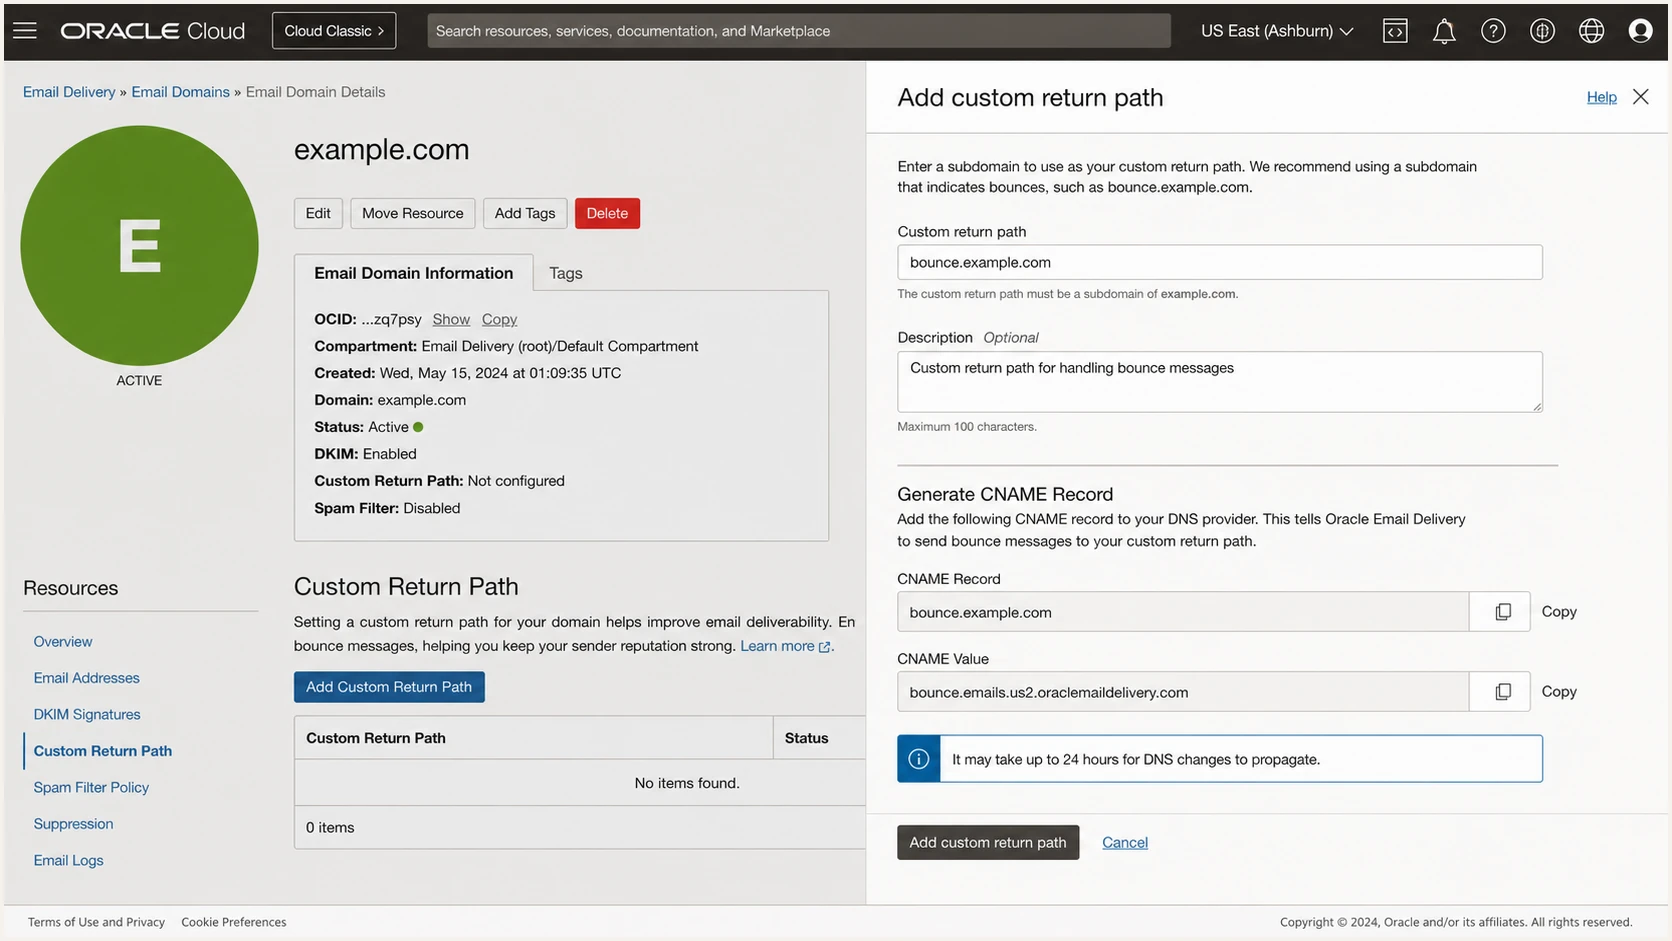Click the Description text area
Viewport: 1672px width, 941px height.
pos(1219,381)
